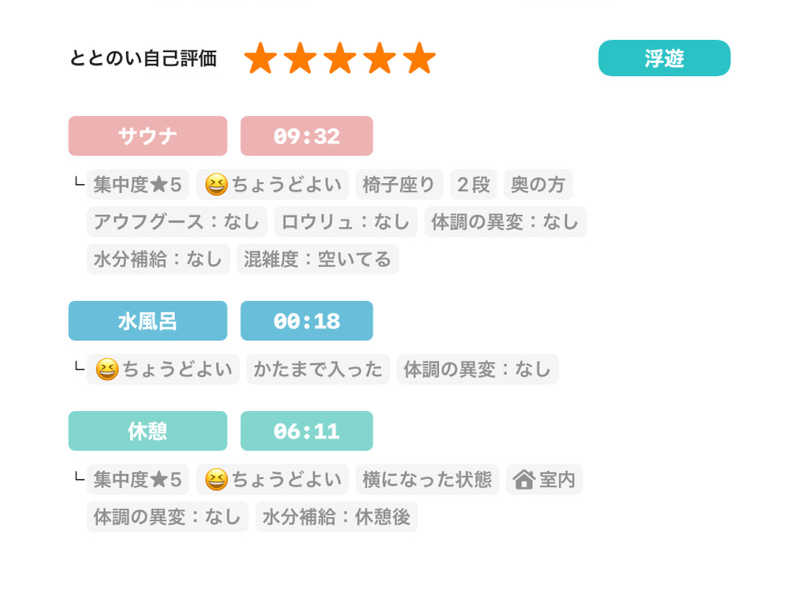Click the blue 水風呂 label
This screenshot has height=600, width=800.
[x=148, y=321]
